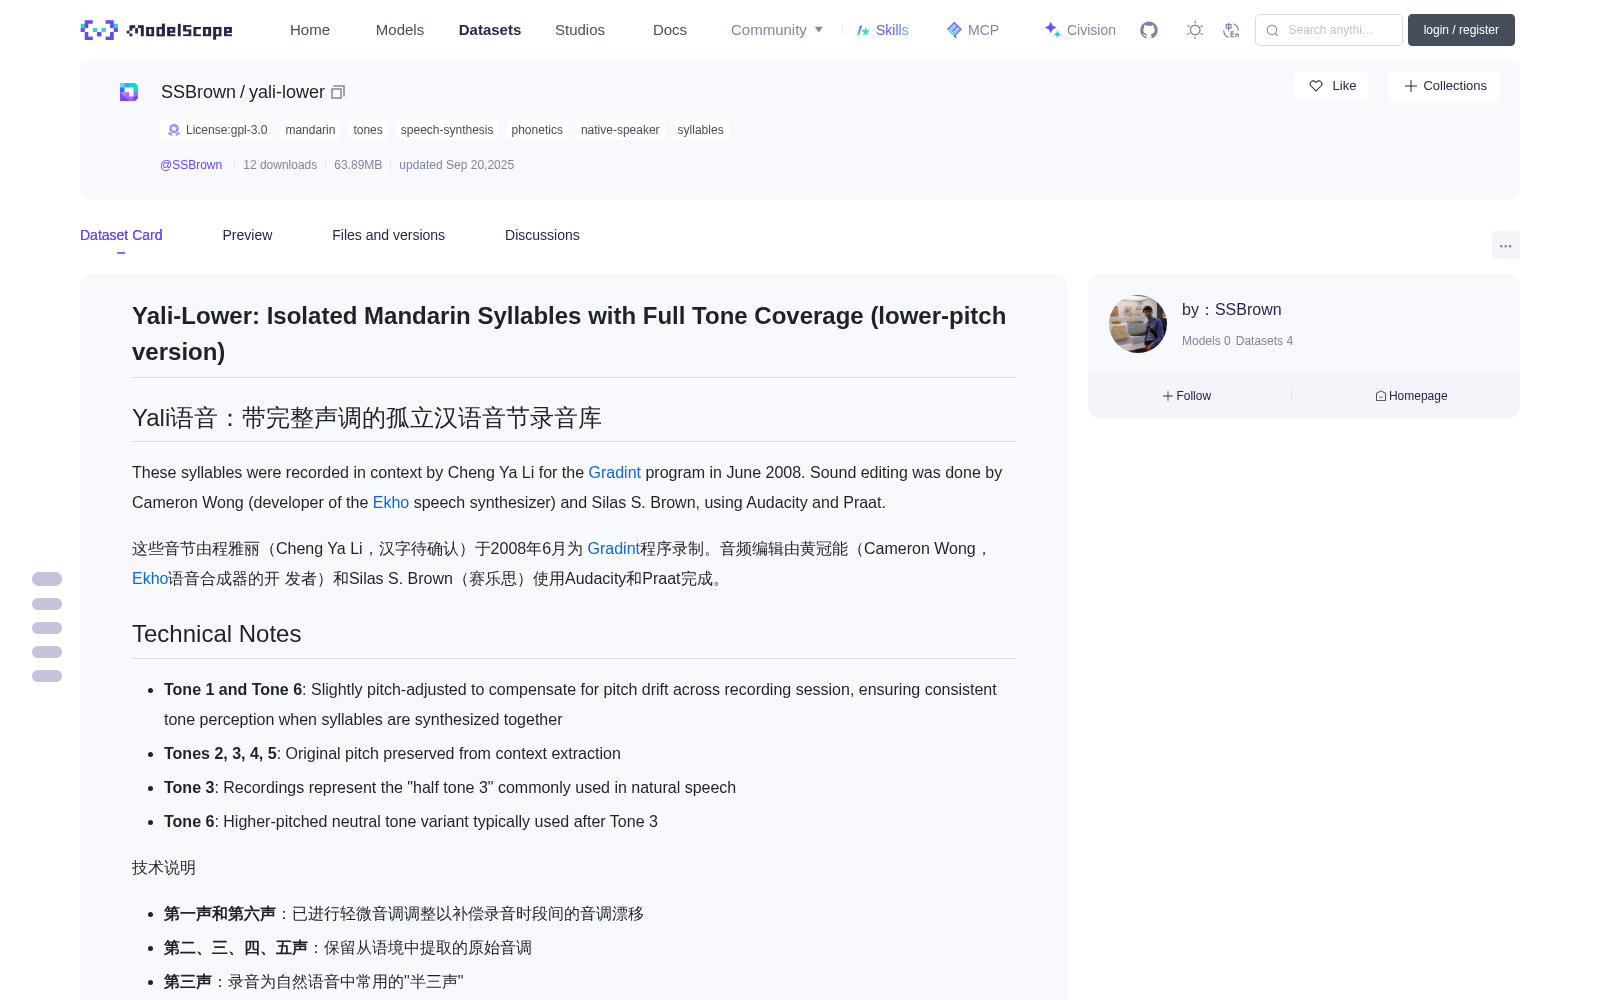Viewport: 1600px width, 1000px height.
Task: Click the login / register button
Action: (x=1461, y=30)
